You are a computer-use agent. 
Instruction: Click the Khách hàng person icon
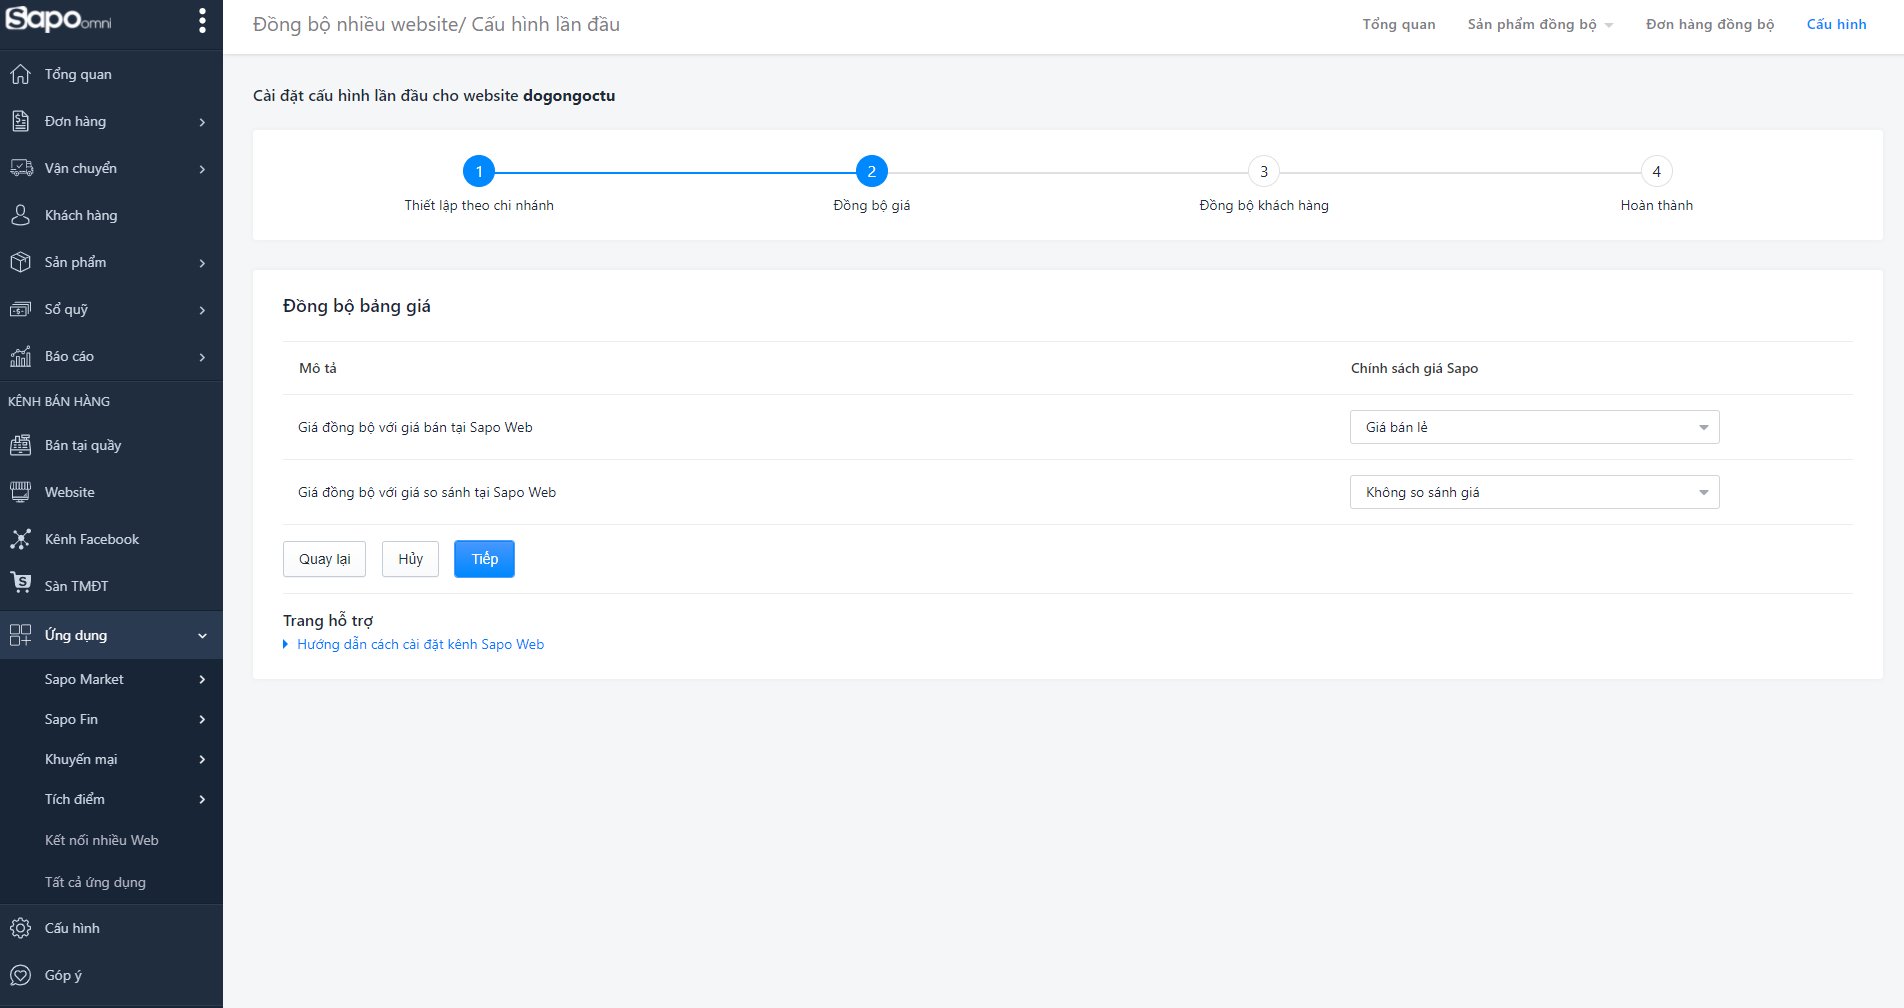click(x=20, y=215)
